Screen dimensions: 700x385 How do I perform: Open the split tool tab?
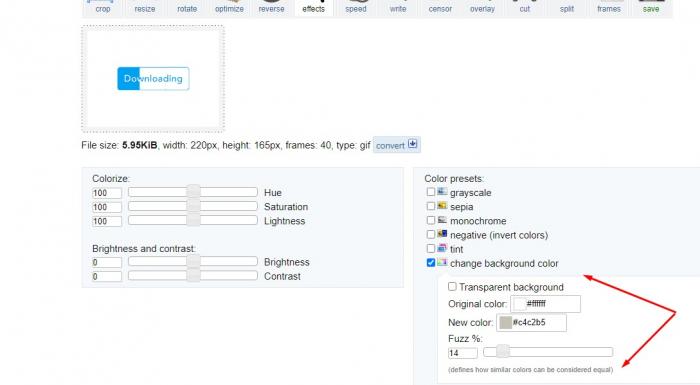point(567,8)
